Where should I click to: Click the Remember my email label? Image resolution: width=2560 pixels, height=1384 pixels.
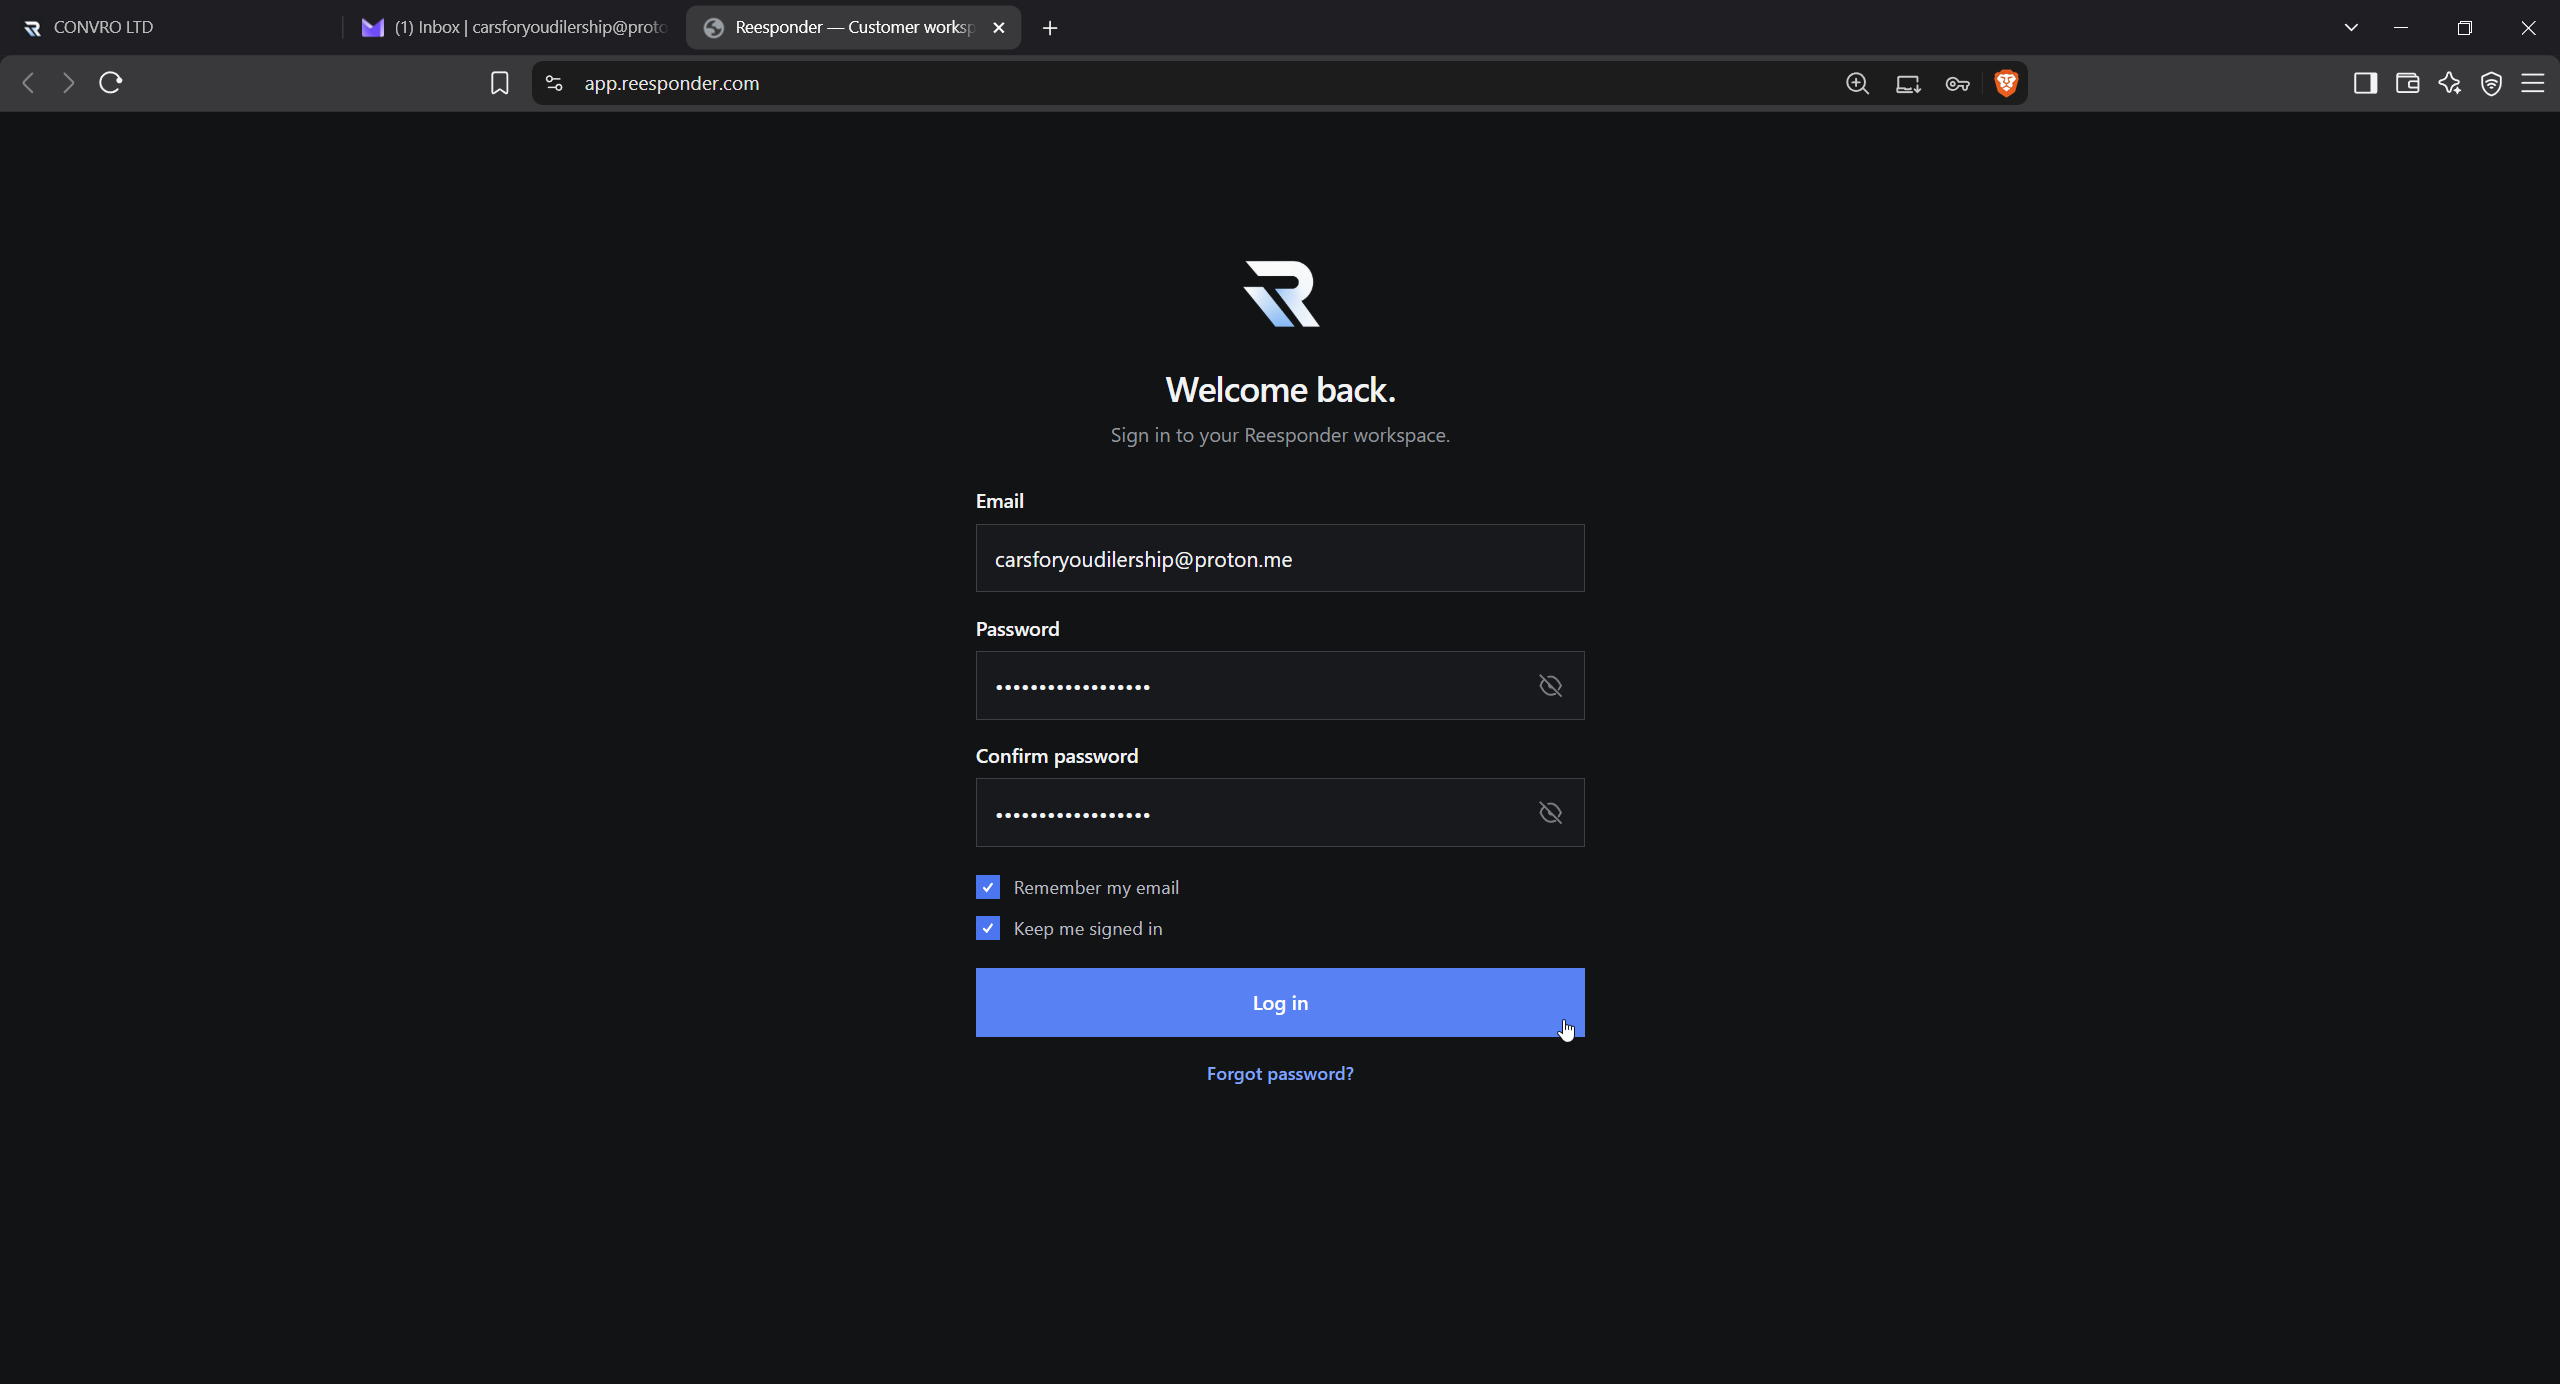[1096, 888]
